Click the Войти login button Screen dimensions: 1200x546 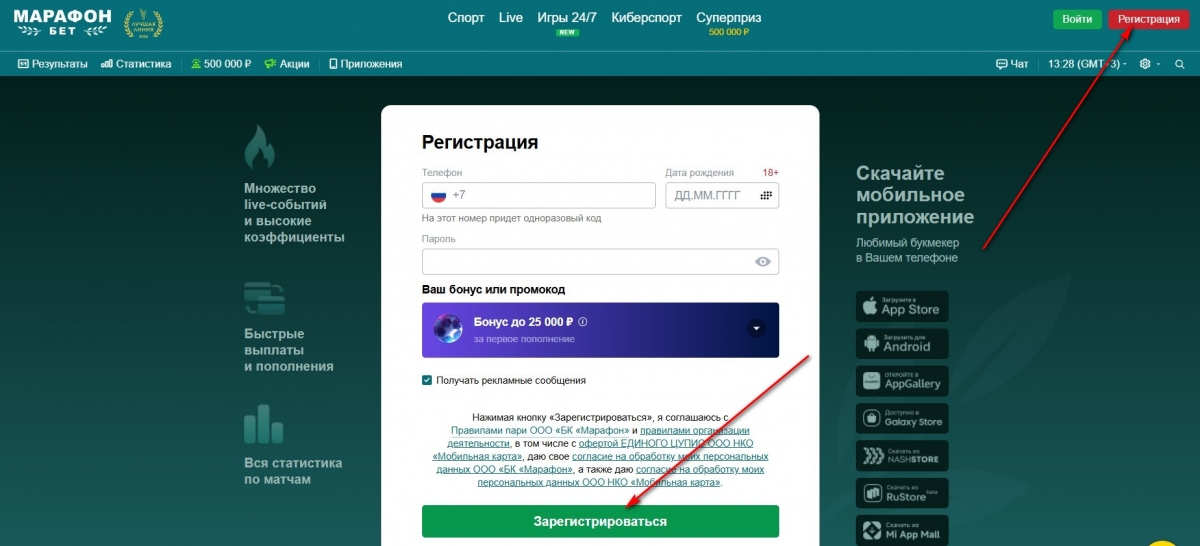tap(1077, 19)
